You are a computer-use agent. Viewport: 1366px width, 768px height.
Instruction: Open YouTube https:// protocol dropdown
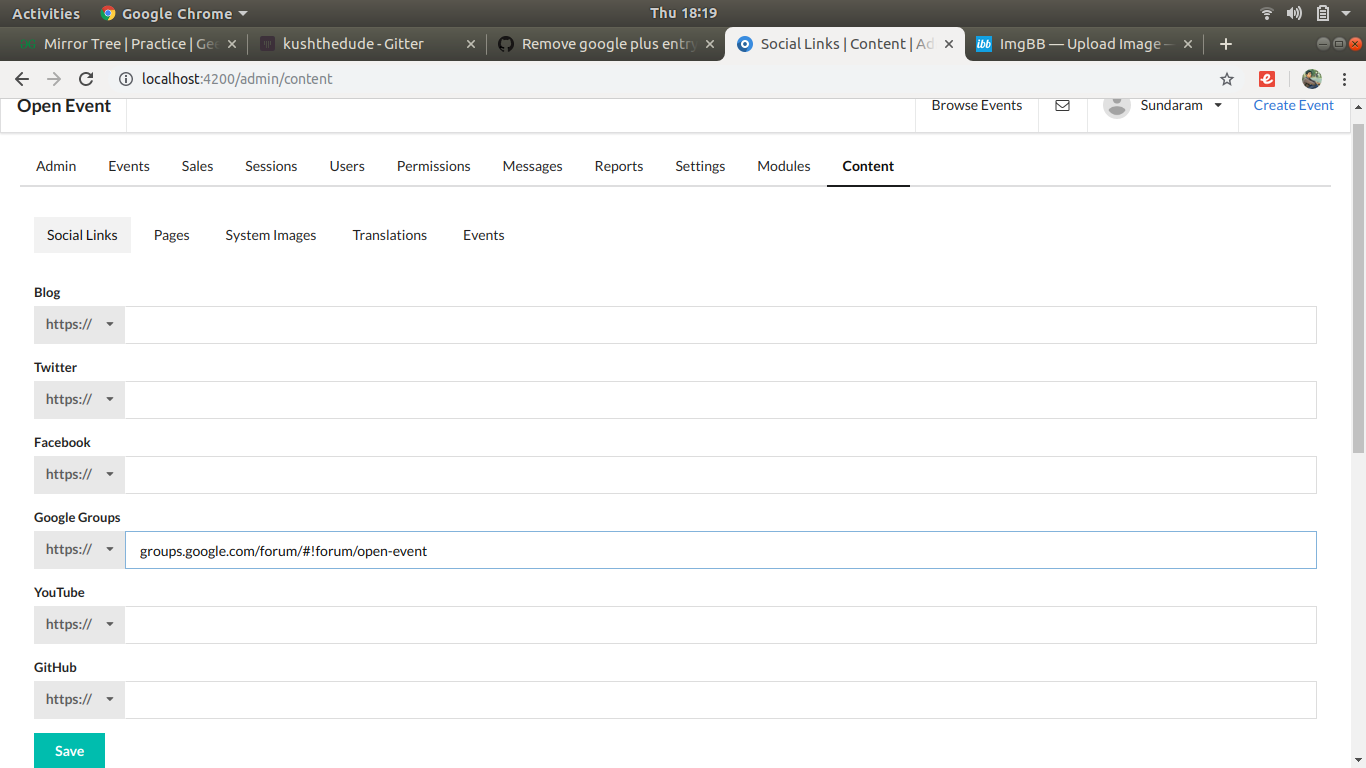coord(79,625)
